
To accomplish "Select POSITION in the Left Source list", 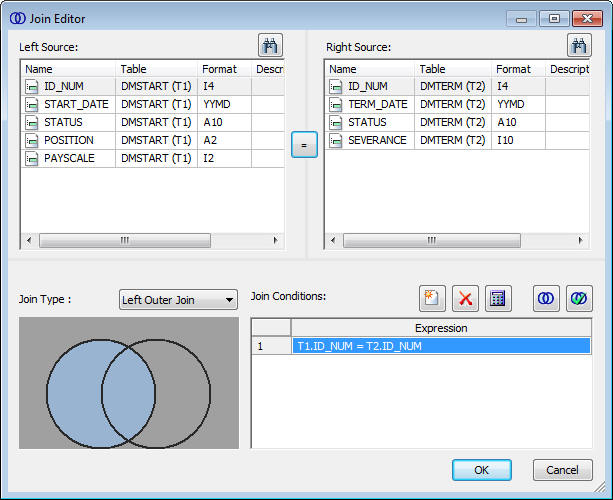I will coord(69,140).
